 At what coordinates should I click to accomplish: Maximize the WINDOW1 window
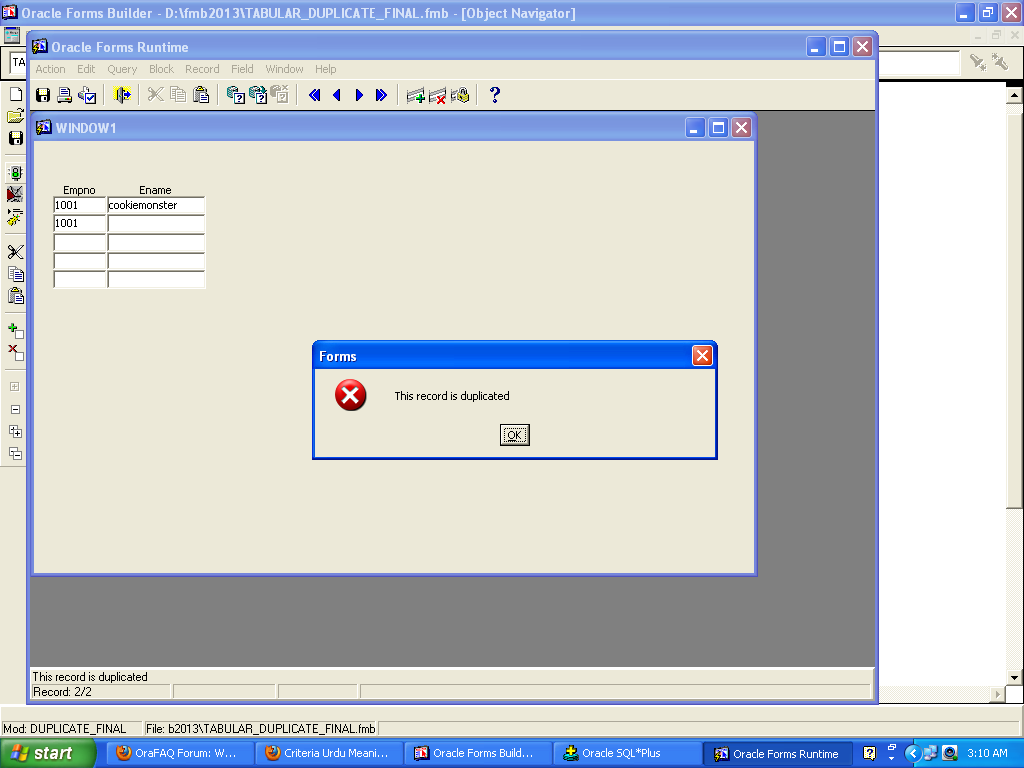coord(718,128)
